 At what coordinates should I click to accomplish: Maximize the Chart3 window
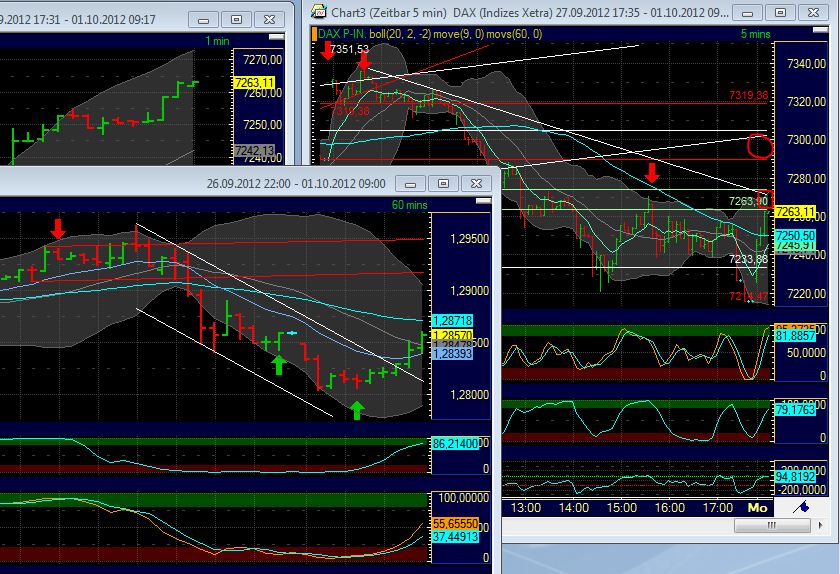pos(781,12)
